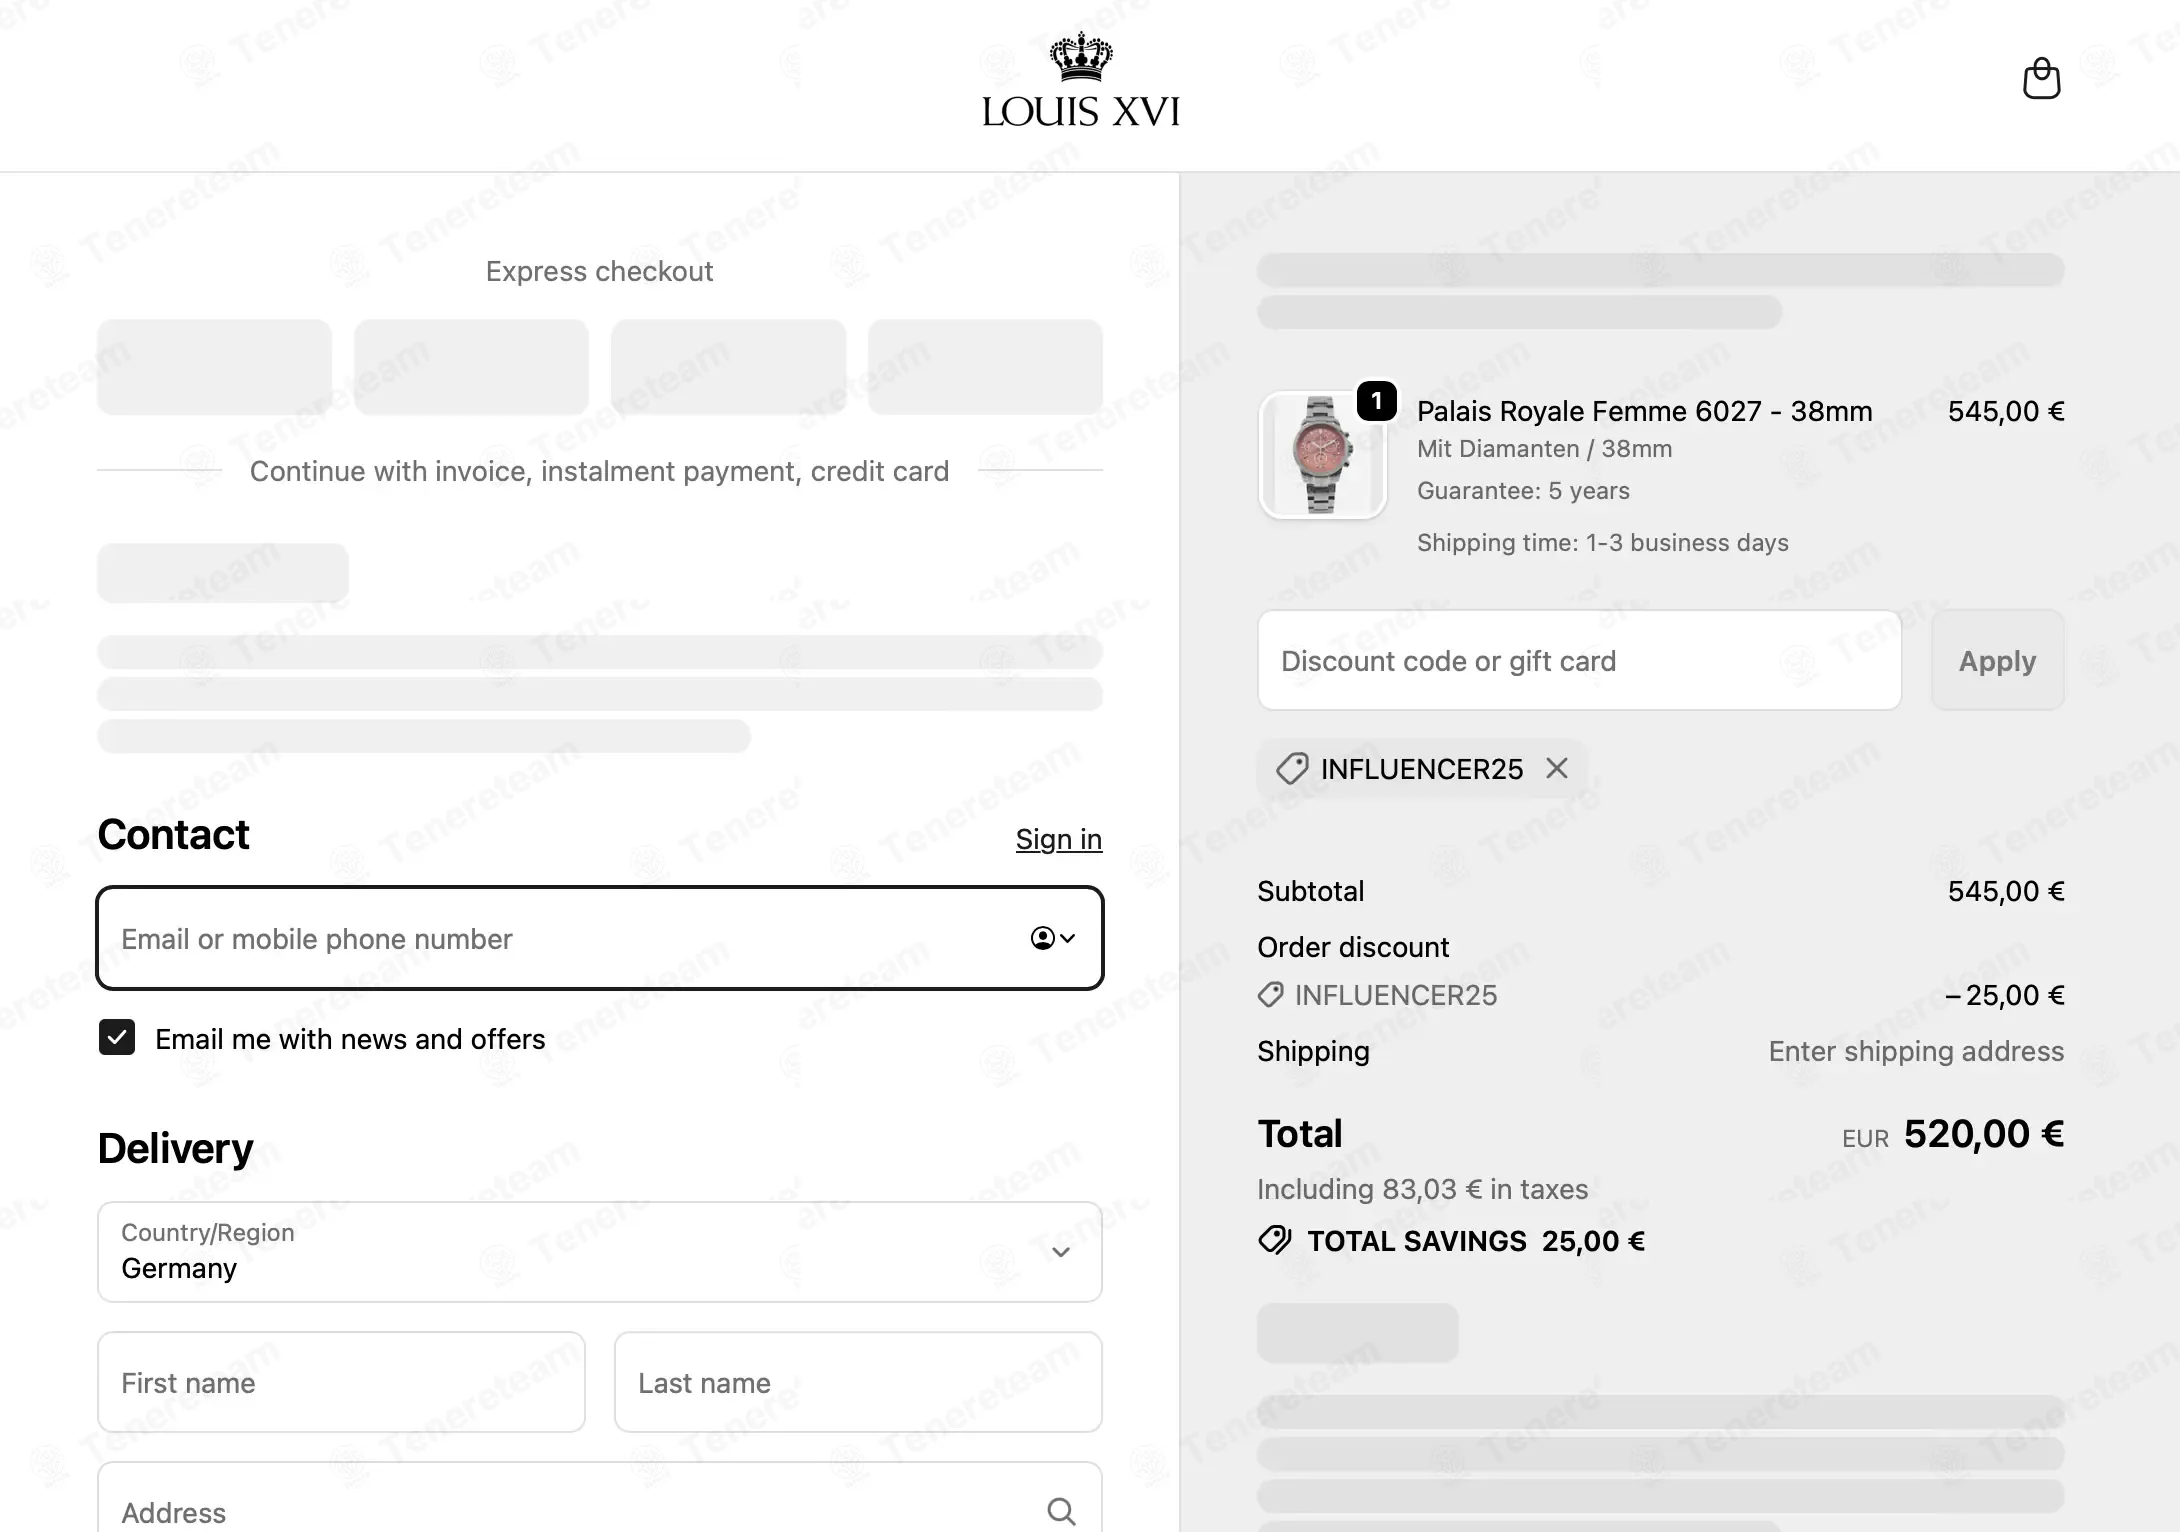The width and height of the screenshot is (2180, 1532).
Task: Remove the INFLUENCER25 discount code
Action: pyautogui.click(x=1557, y=768)
